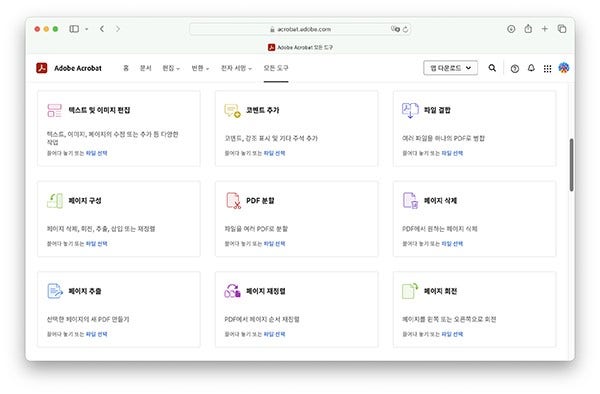The width and height of the screenshot is (600, 394).
Task: Click 파일 선택 link in rotate pages card
Action: click(x=452, y=334)
